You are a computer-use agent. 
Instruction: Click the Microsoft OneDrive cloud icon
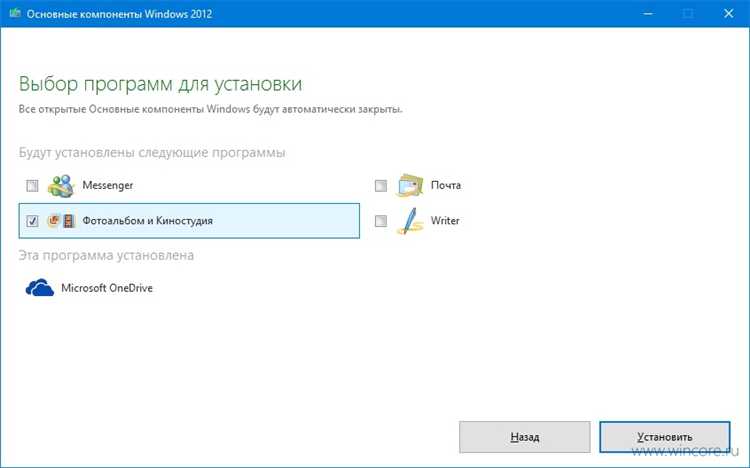[x=40, y=288]
